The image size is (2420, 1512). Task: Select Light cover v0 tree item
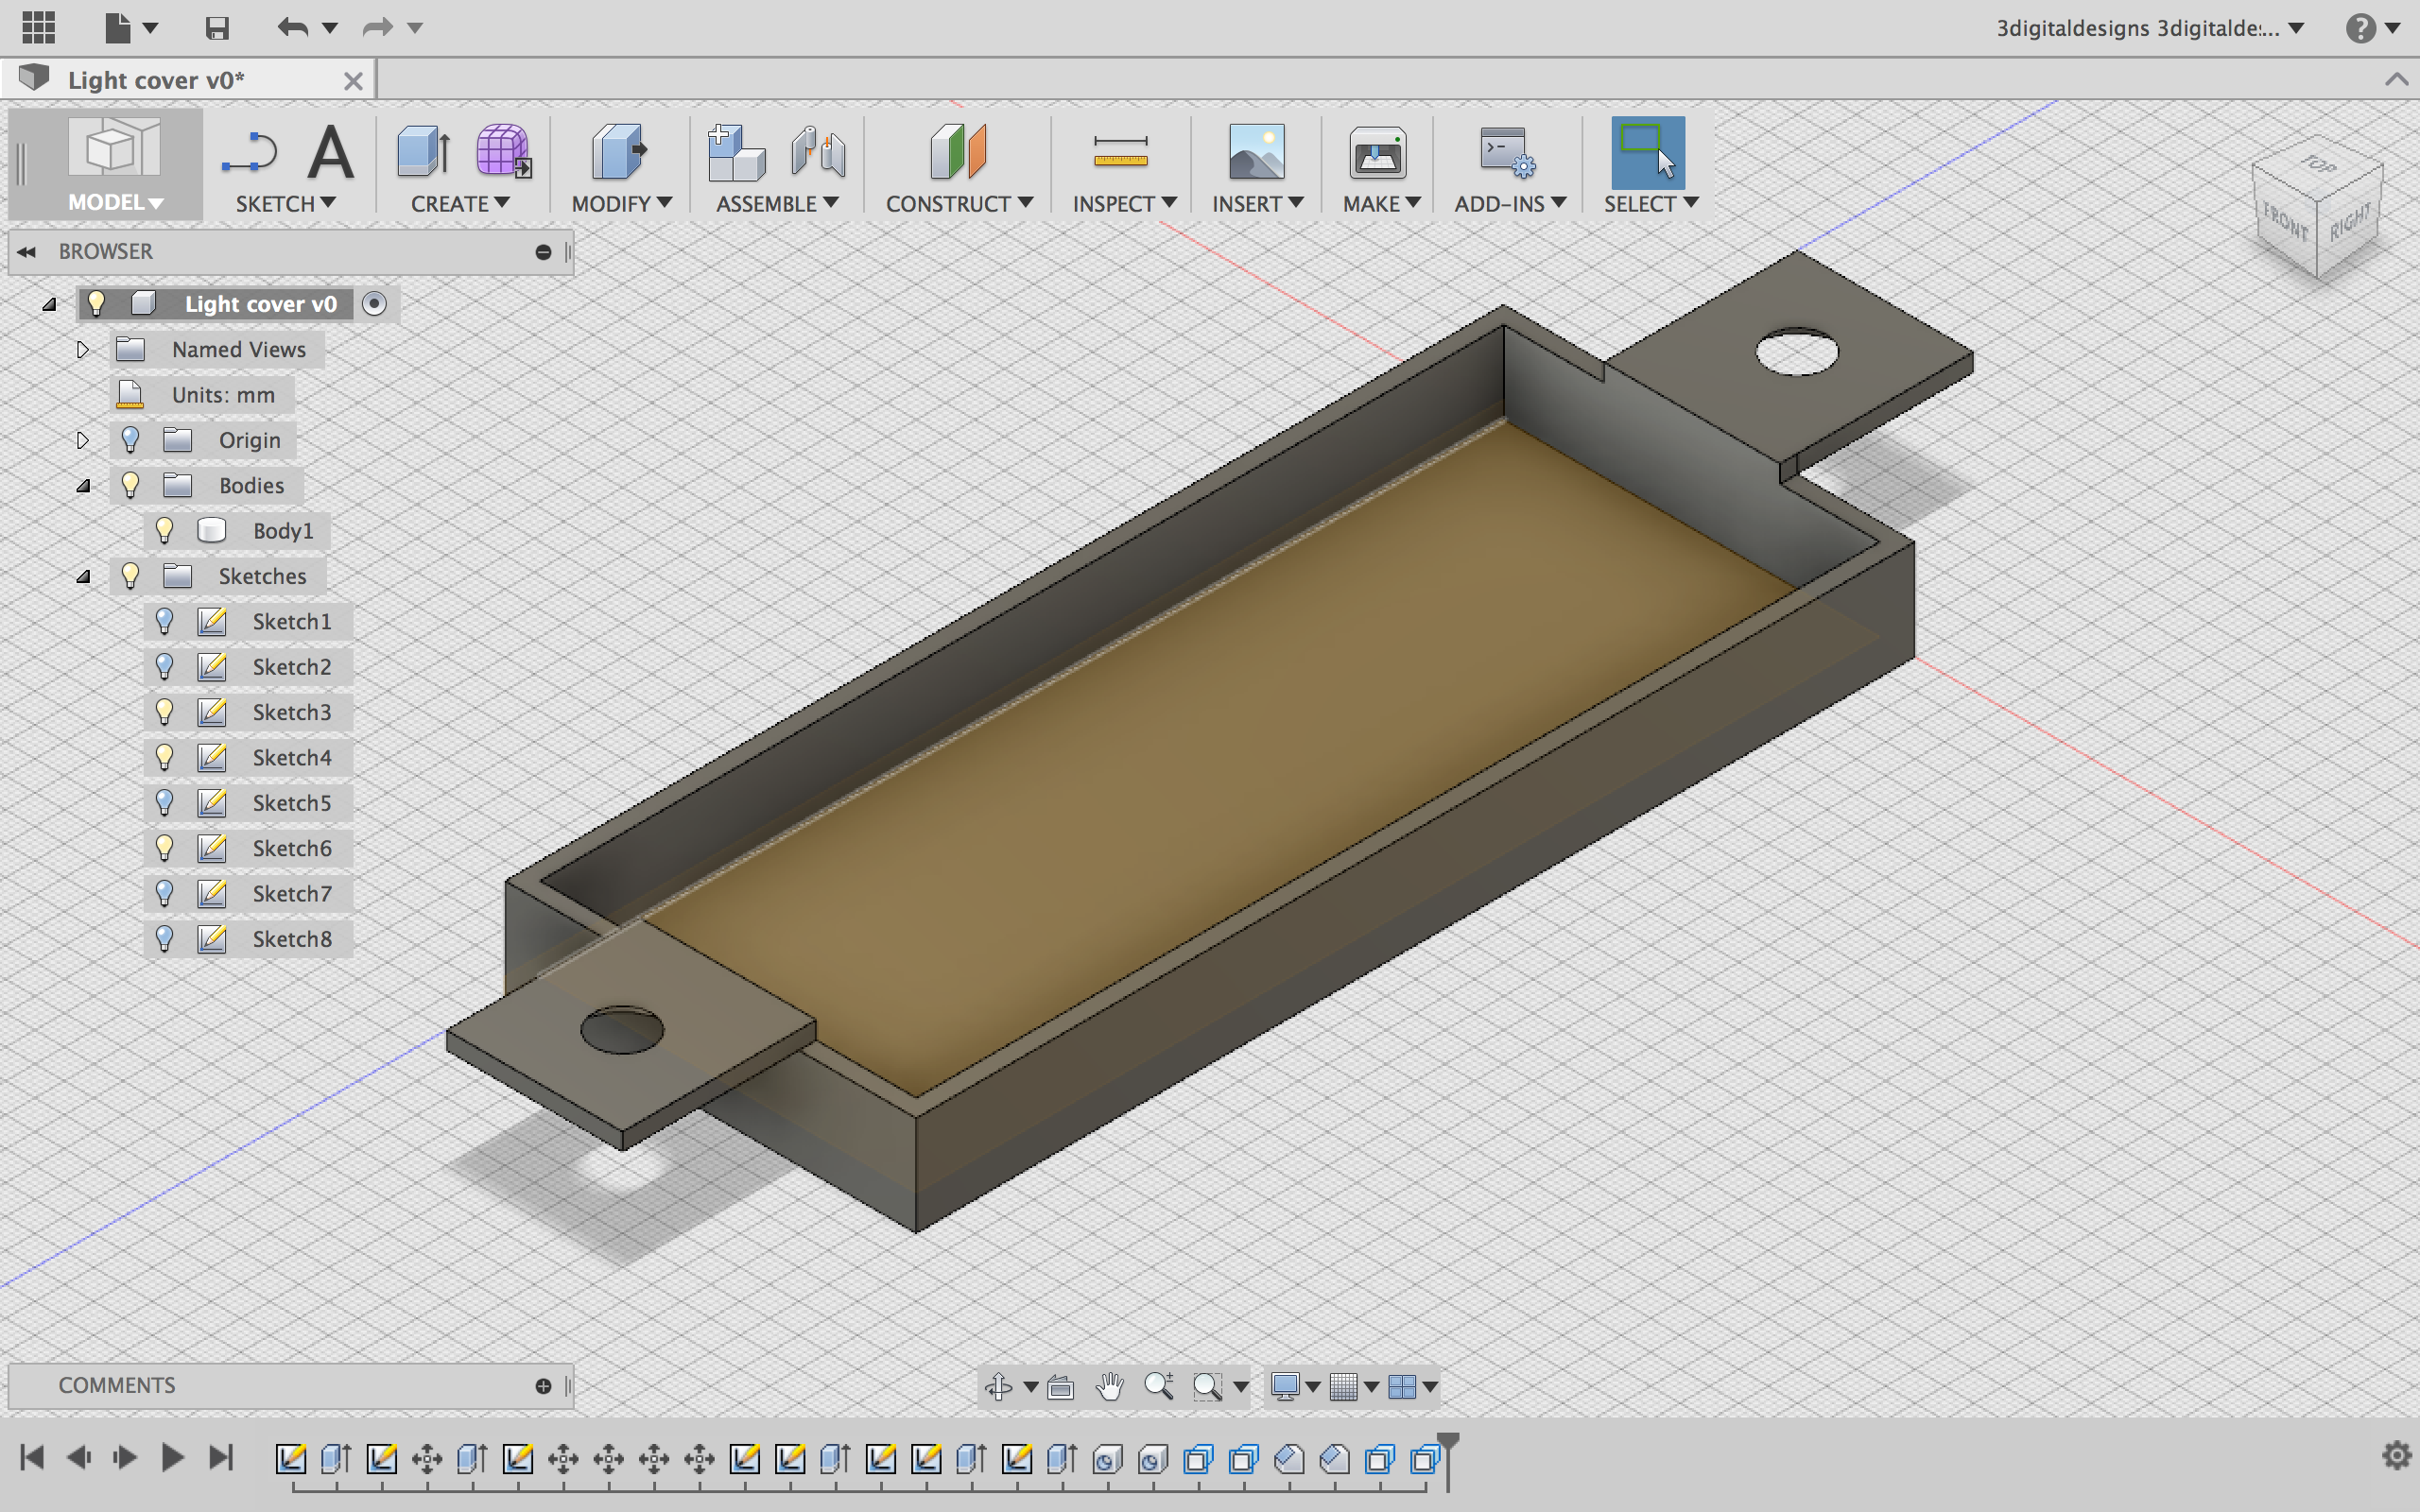tap(263, 303)
